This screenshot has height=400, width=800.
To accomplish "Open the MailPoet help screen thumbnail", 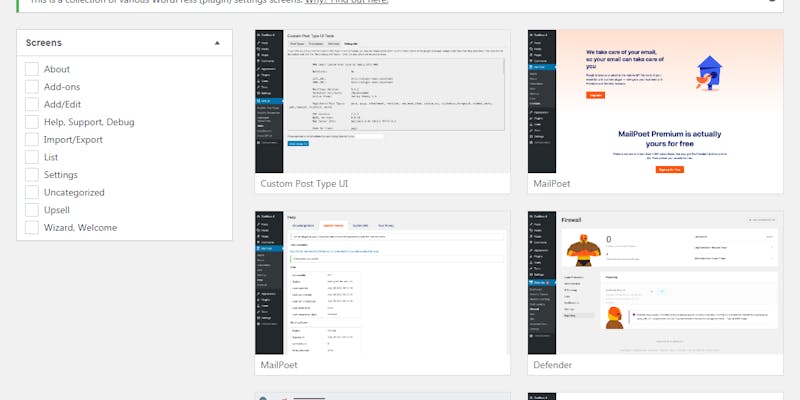I will click(382, 283).
